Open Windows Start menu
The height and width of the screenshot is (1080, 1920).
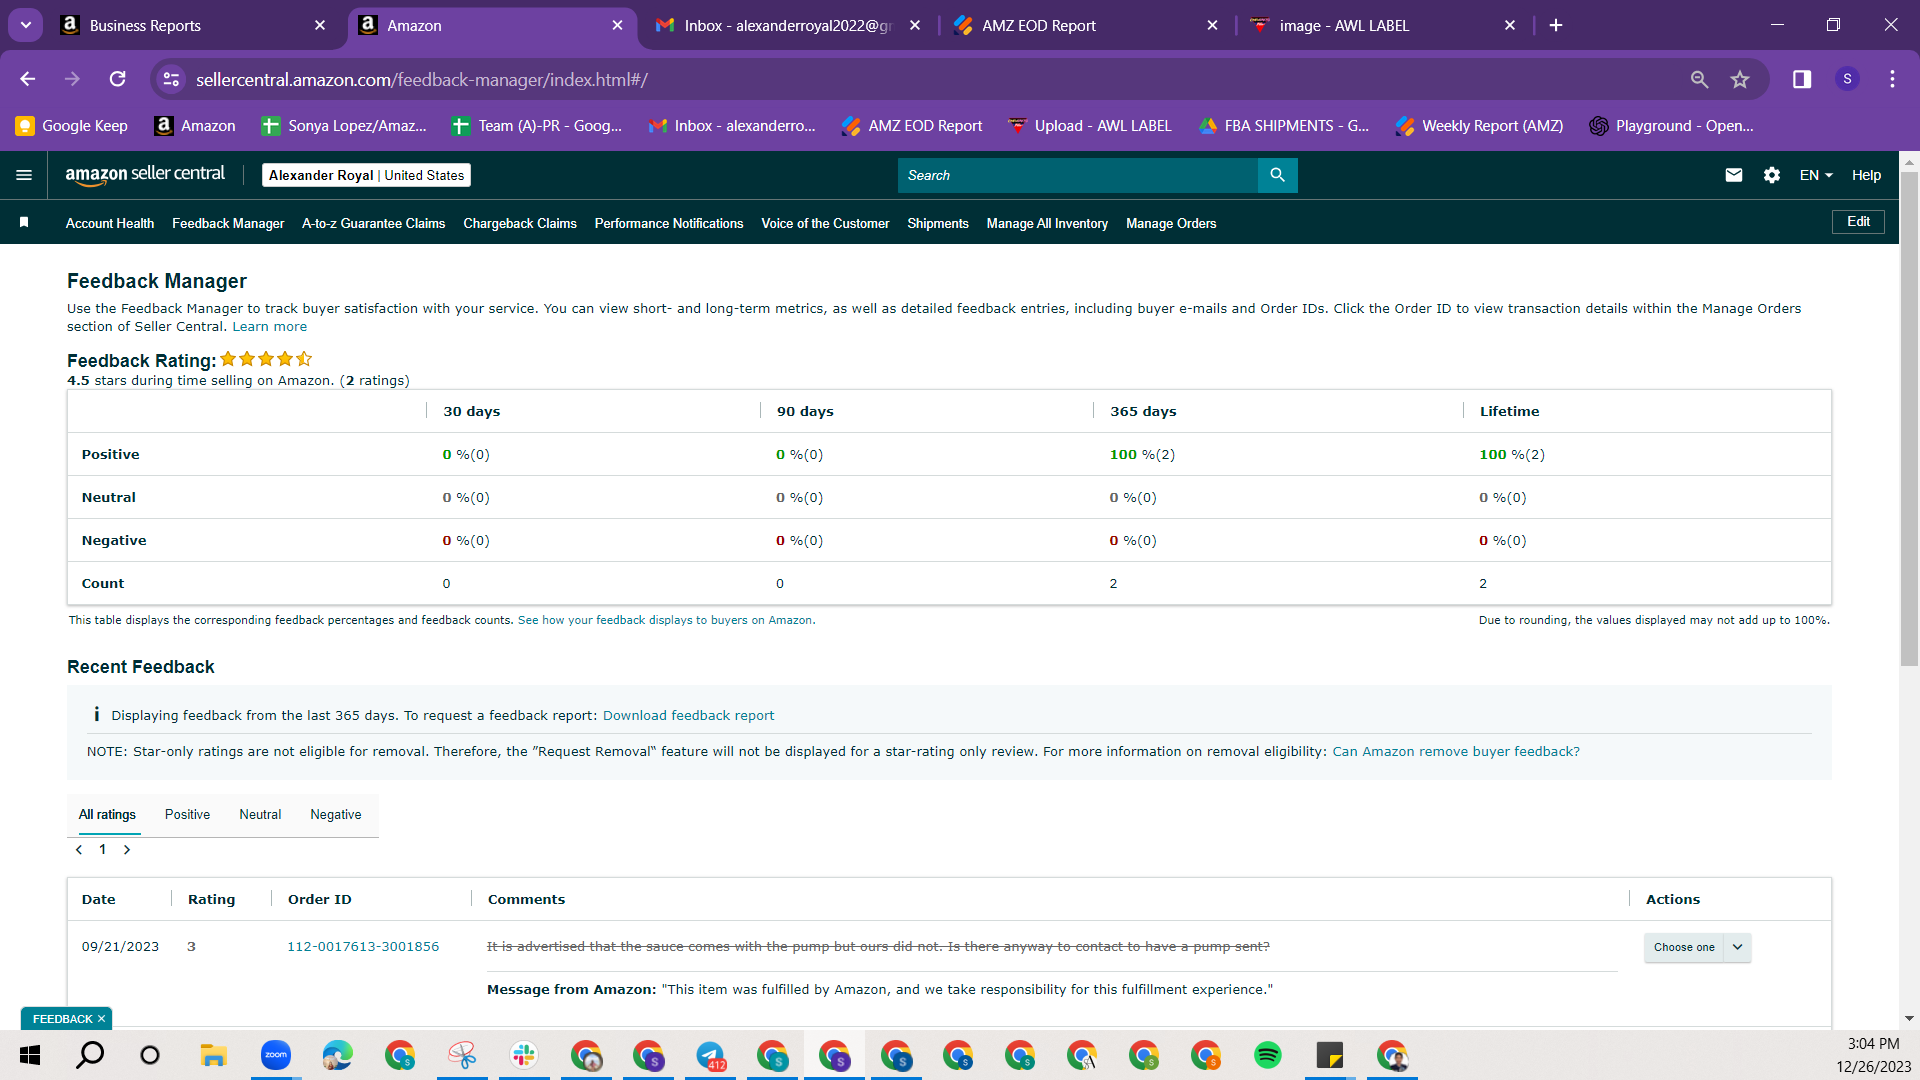pos(29,1055)
